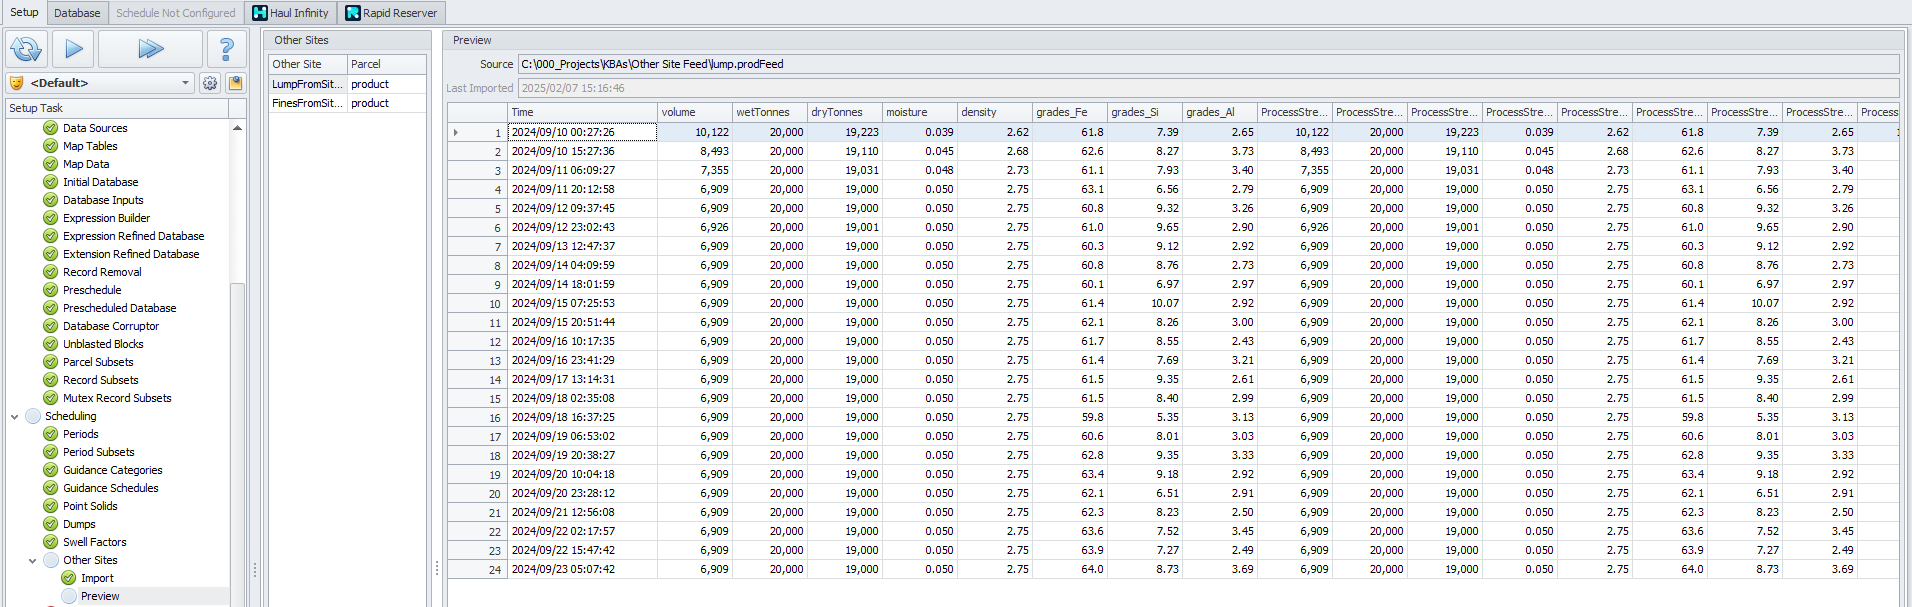Screen dimensions: 1912x607
Task: Collapse the Other Sites tree node
Action: tap(33, 561)
